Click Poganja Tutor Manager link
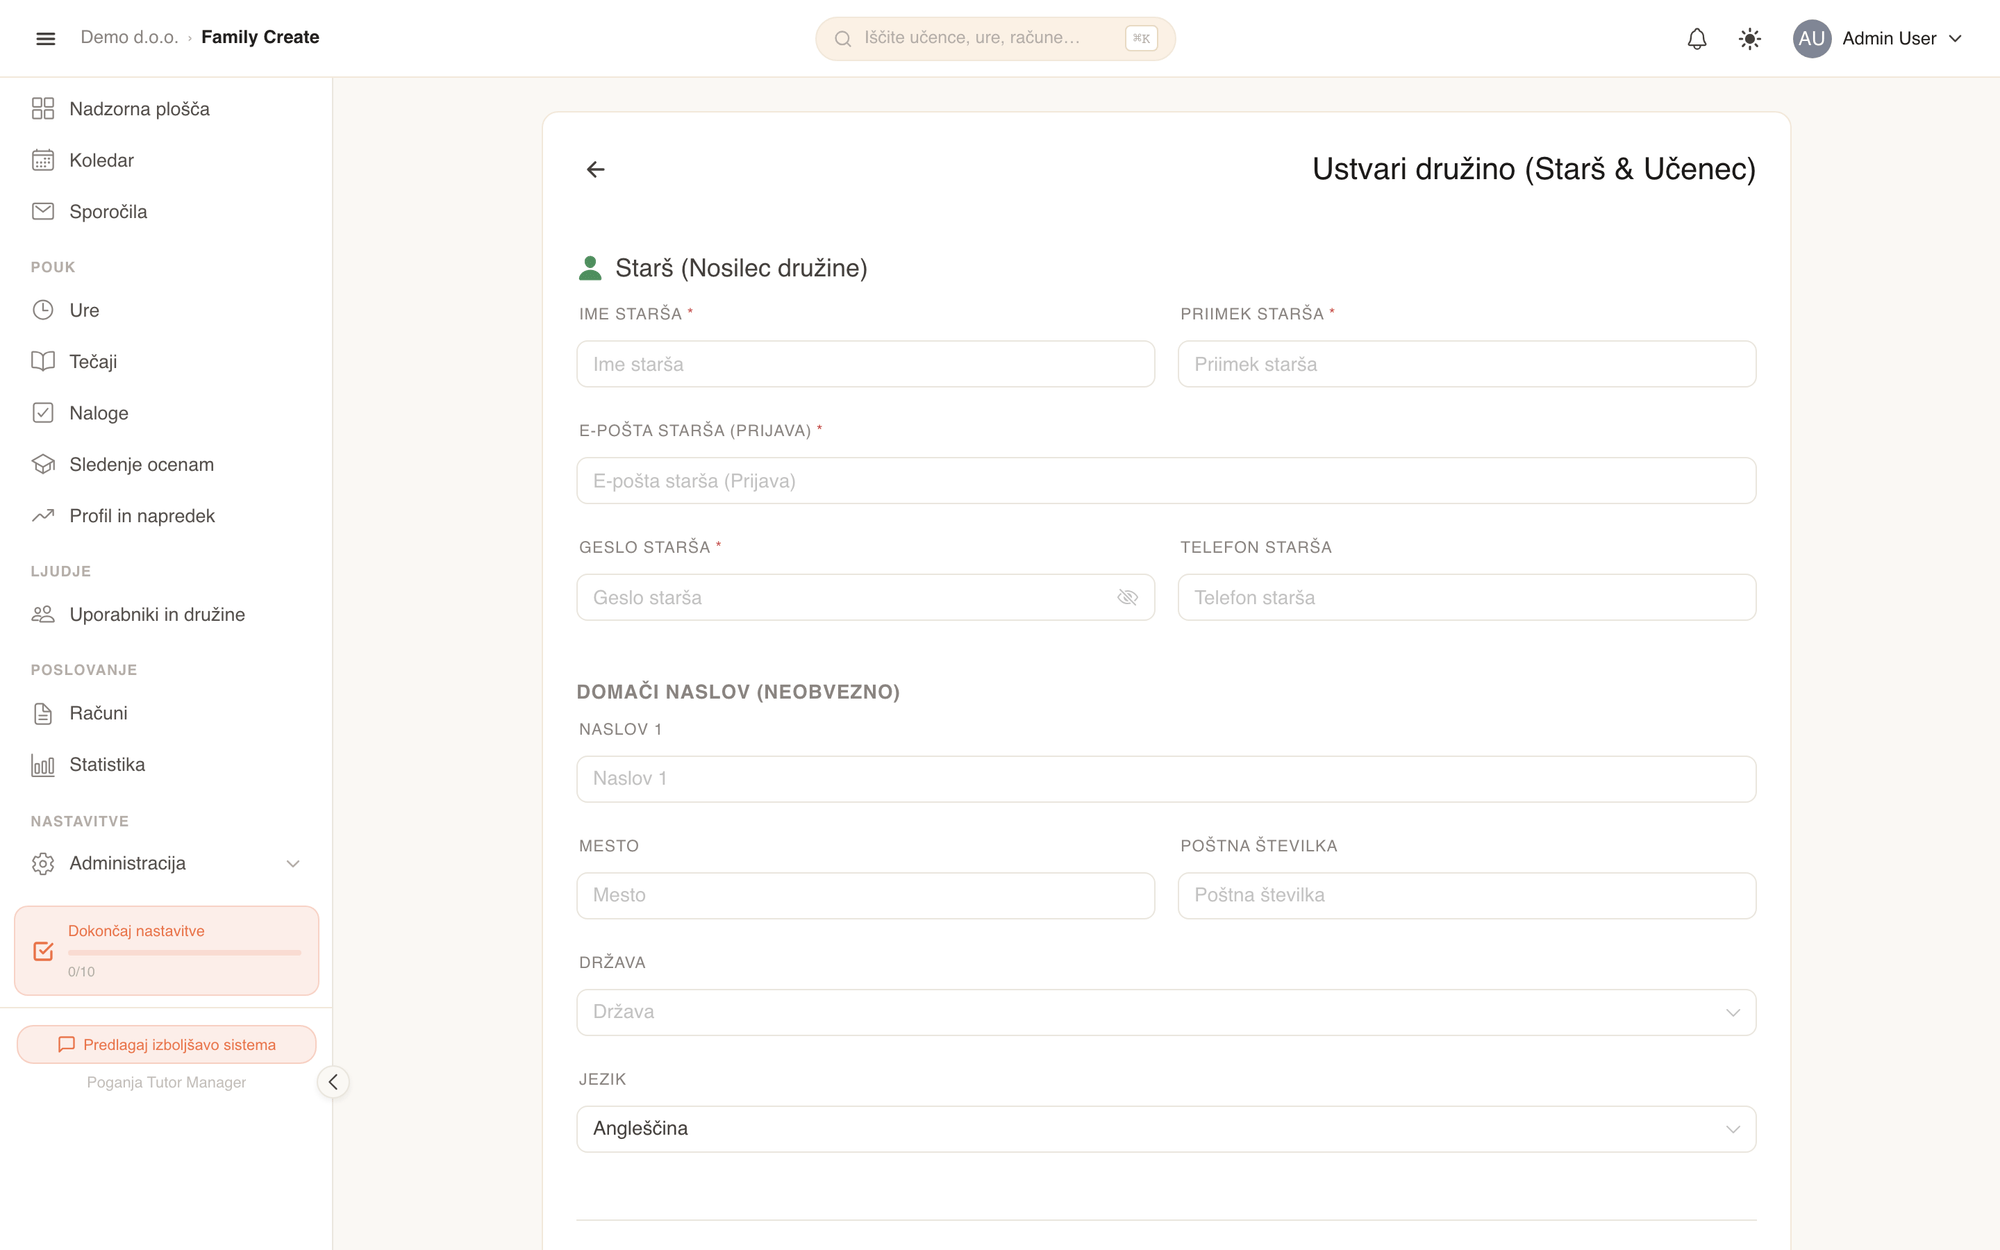Viewport: 2000px width, 1250px height. pos(166,1082)
